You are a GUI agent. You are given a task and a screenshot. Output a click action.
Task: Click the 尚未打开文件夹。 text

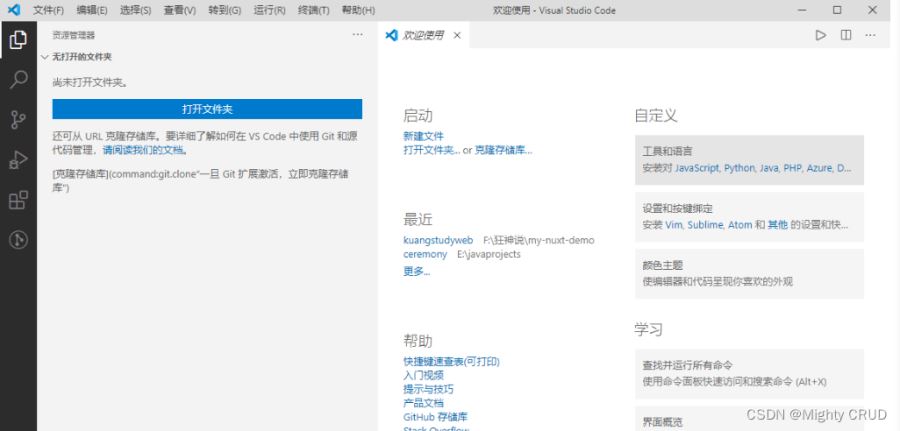(x=90, y=82)
